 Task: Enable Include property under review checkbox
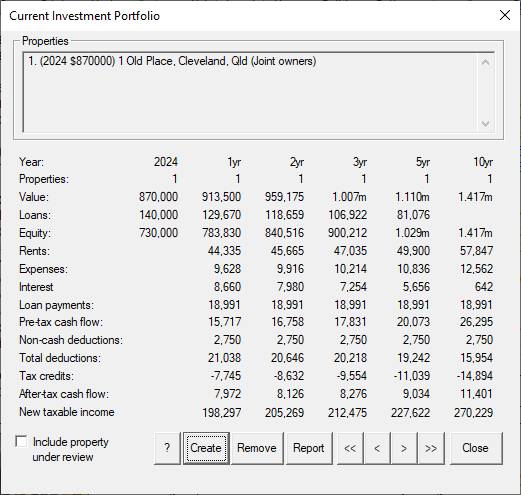[21, 442]
